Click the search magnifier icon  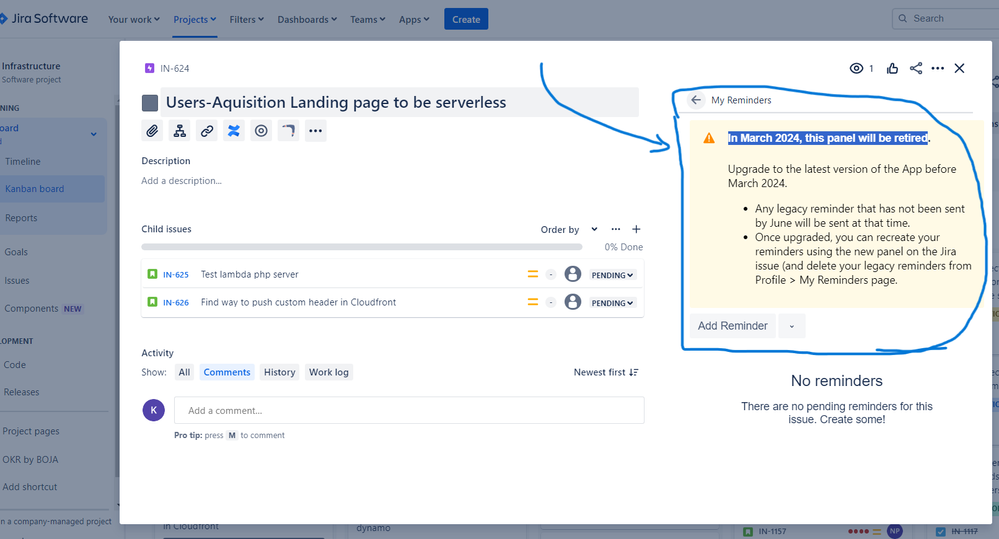coord(903,18)
